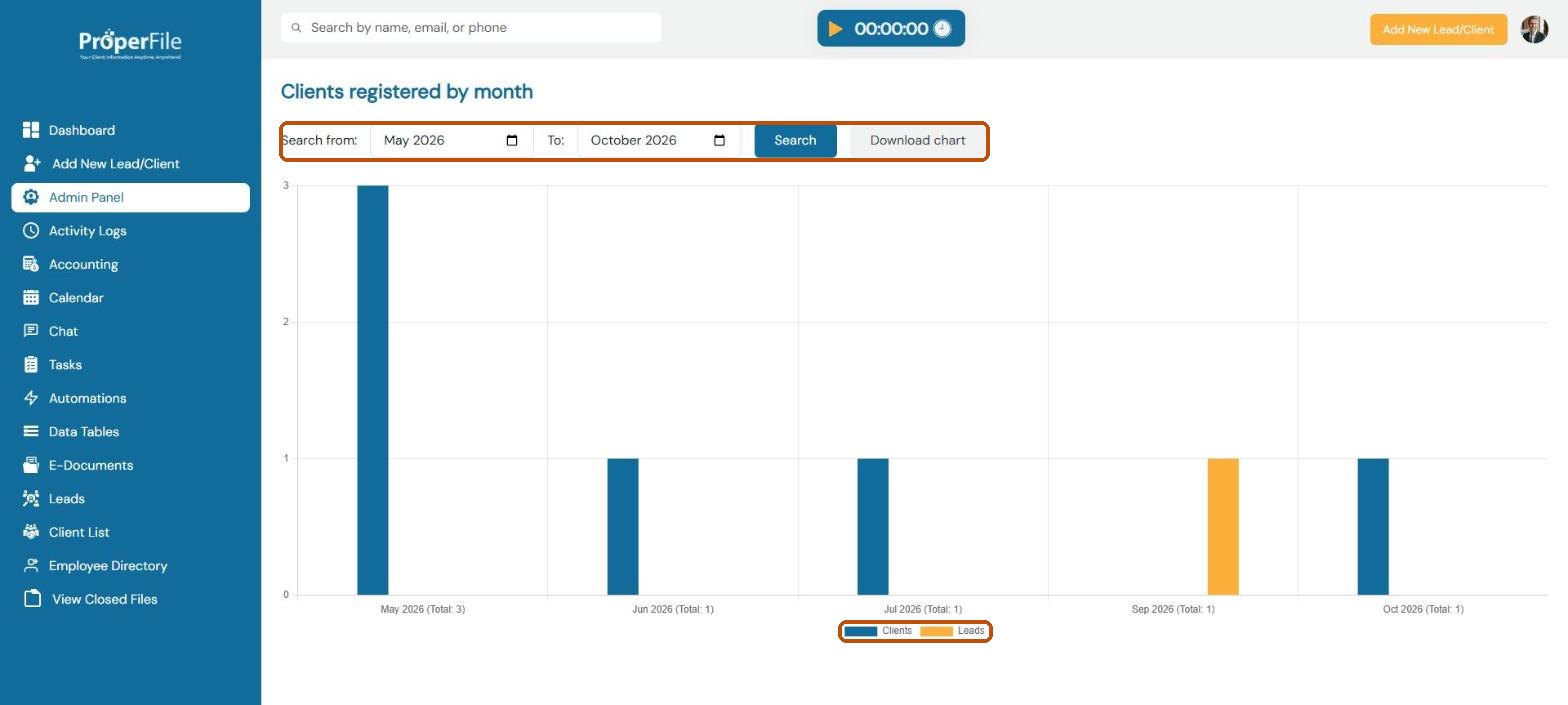Click the Jun 2026 clients bar
This screenshot has width=1568, height=705.
click(623, 527)
